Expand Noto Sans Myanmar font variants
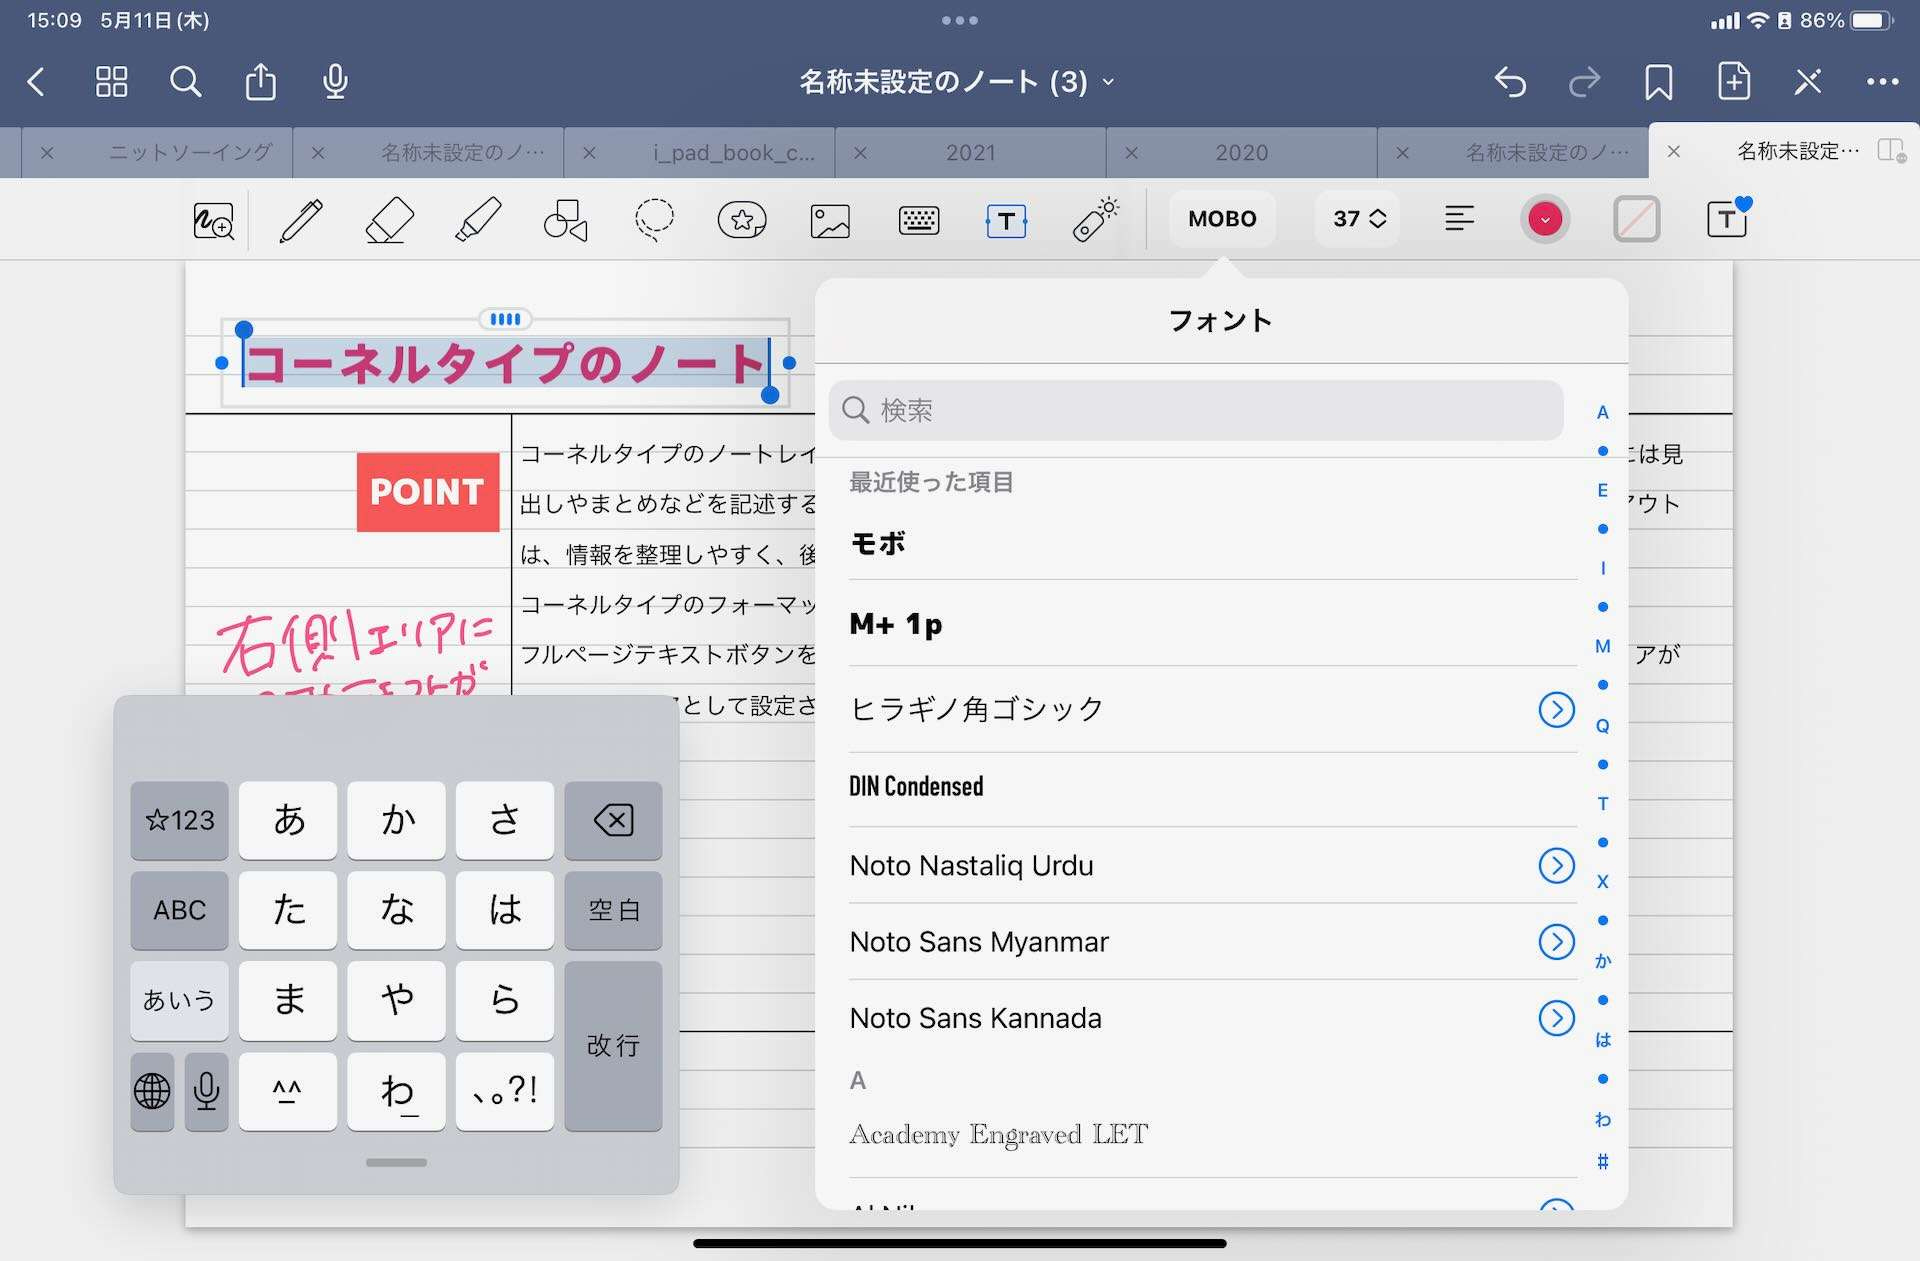1920x1261 pixels. pos(1556,942)
